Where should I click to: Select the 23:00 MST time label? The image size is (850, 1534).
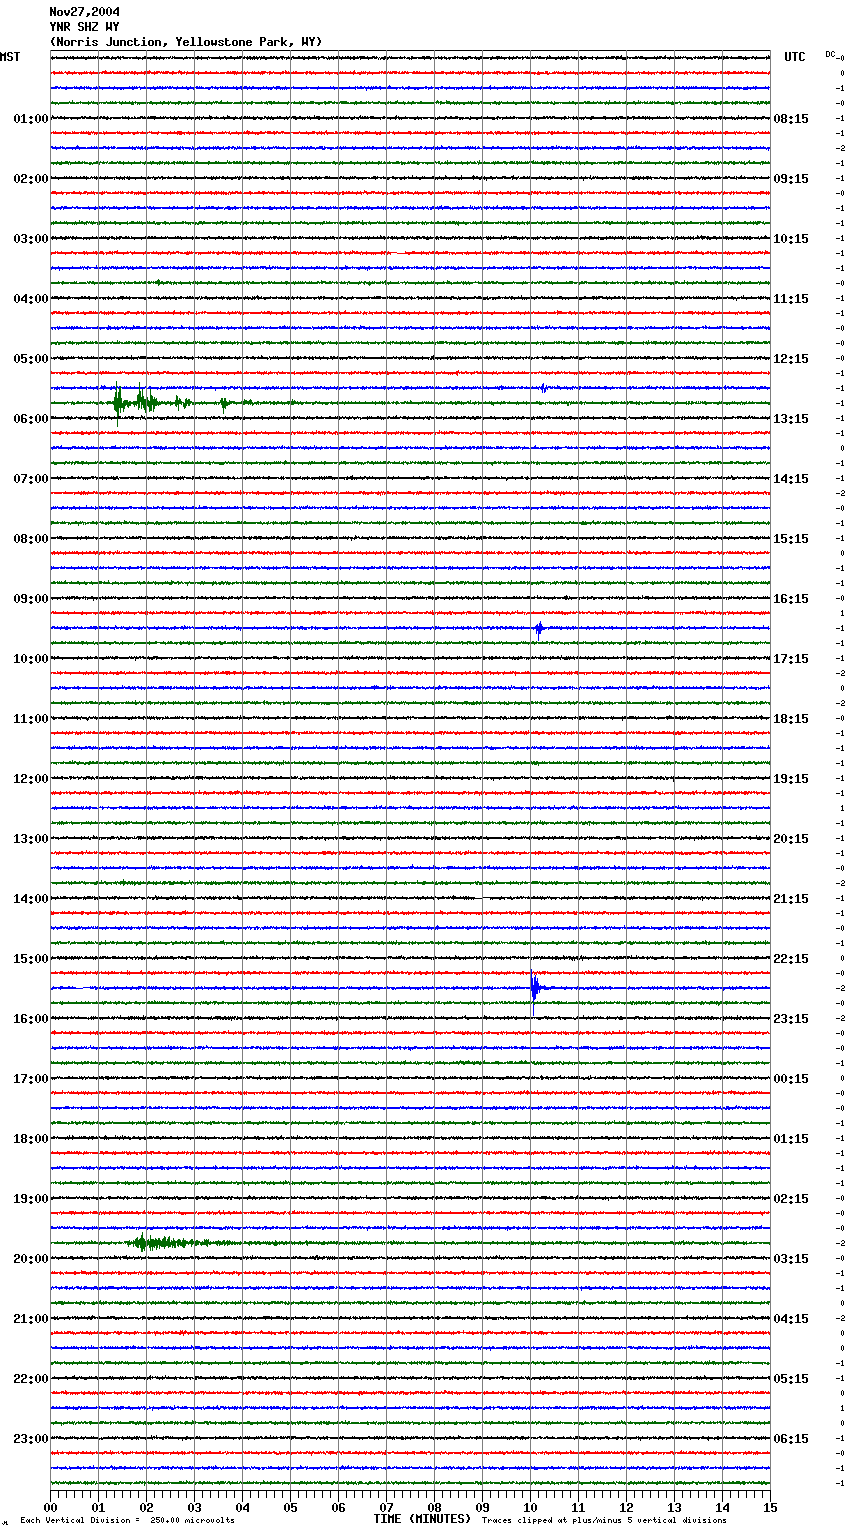(31, 1439)
